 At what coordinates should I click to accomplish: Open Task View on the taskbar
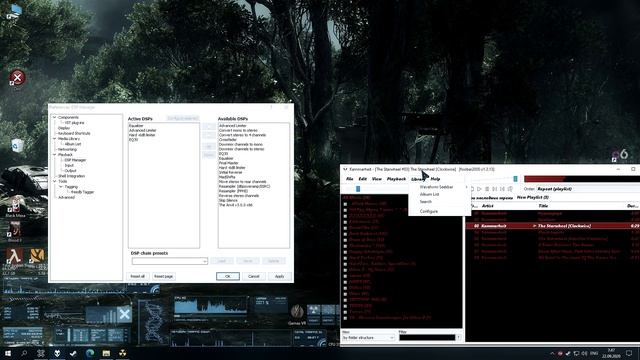click(41, 353)
